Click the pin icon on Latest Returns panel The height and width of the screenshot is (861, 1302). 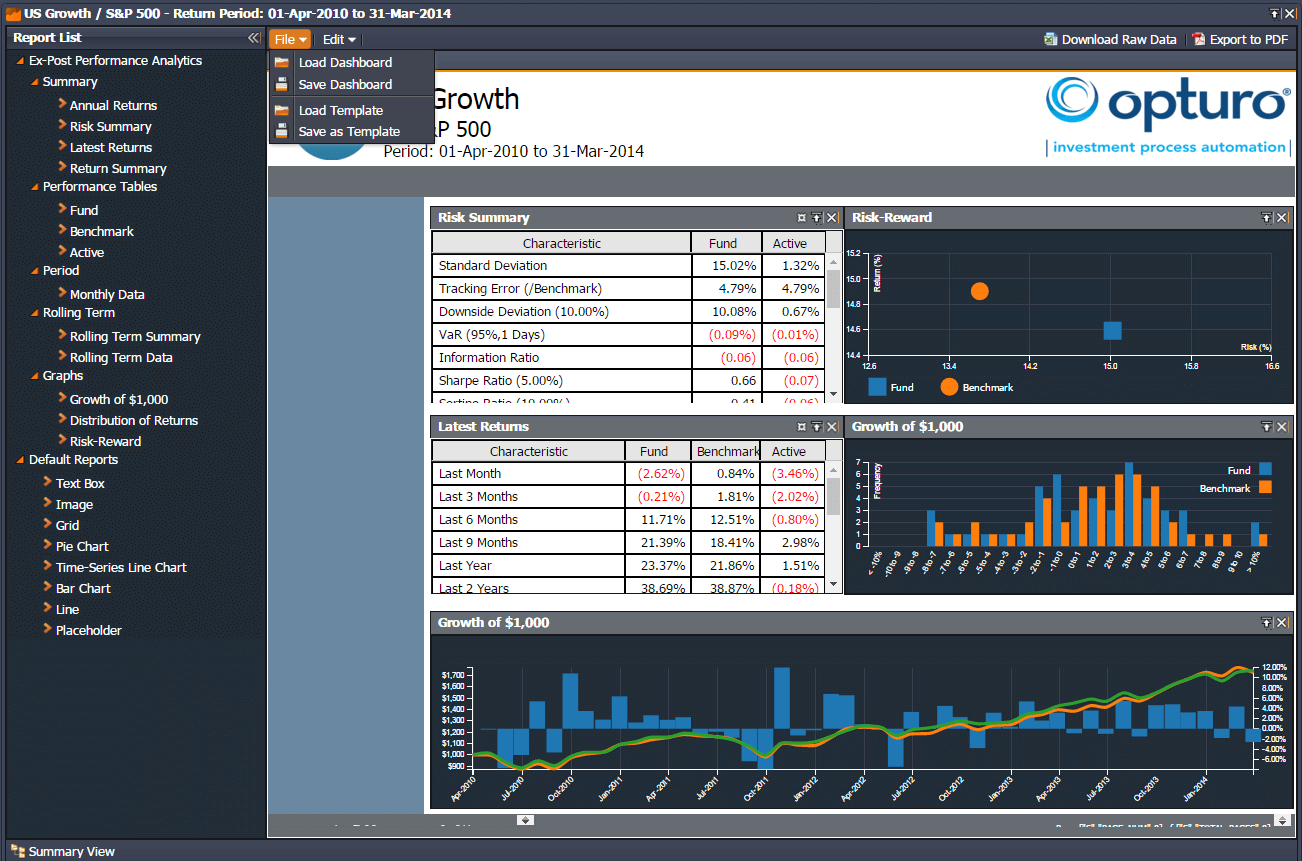[801, 427]
